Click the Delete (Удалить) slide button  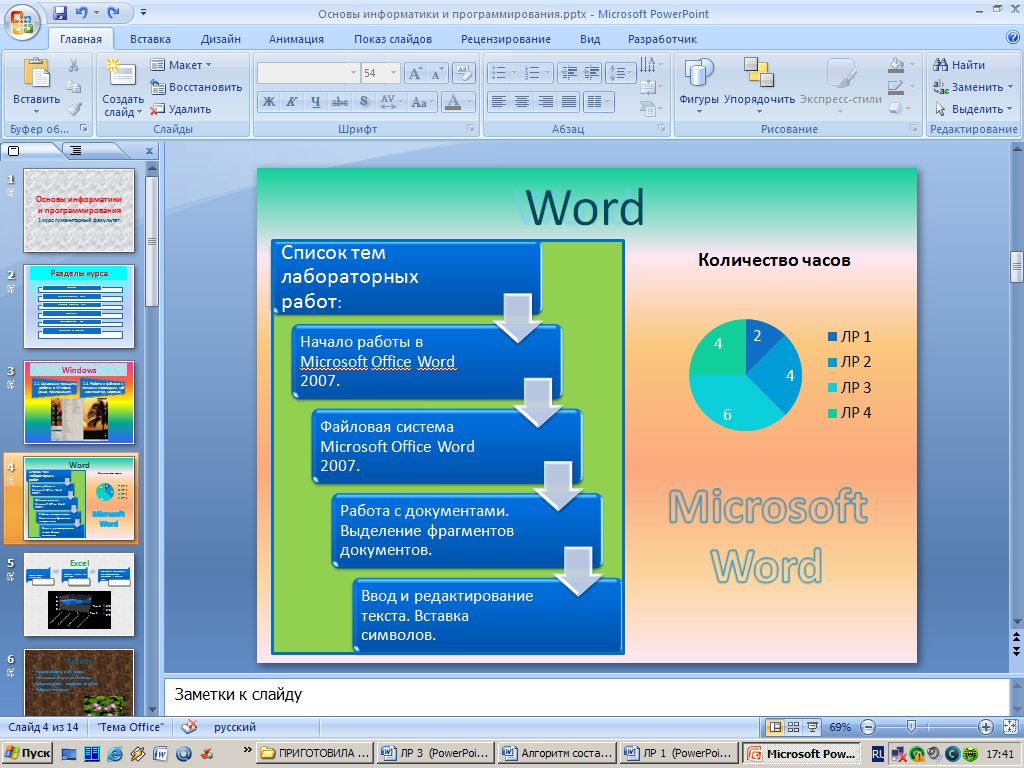(x=181, y=109)
